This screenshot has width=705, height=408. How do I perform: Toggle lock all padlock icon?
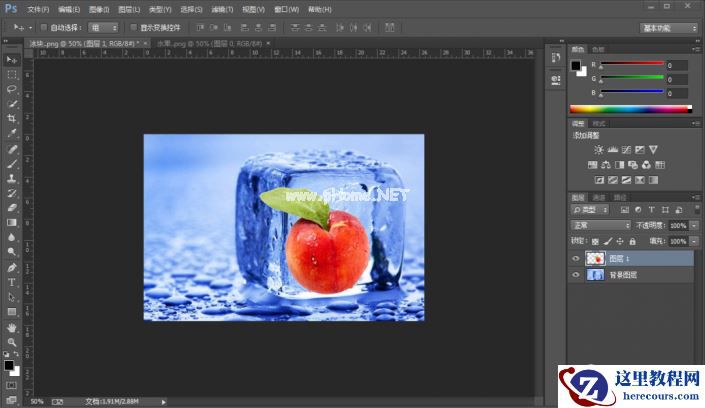(x=633, y=242)
